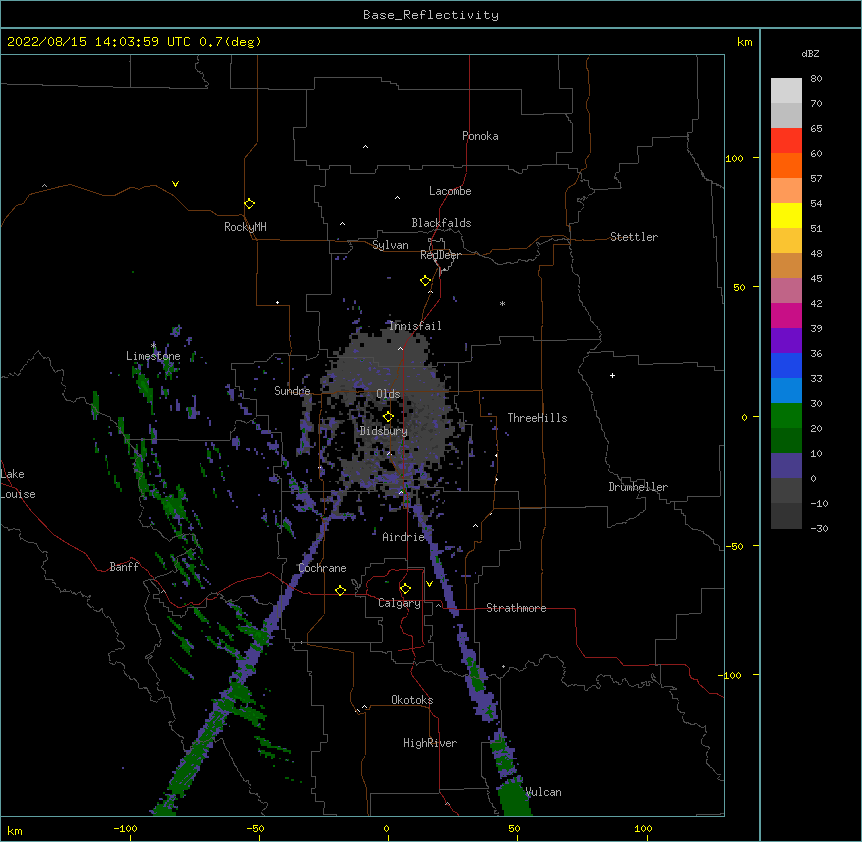Image resolution: width=862 pixels, height=842 pixels.
Task: Select the blue 36-33 dBZ legend swatch
Action: (x=786, y=366)
